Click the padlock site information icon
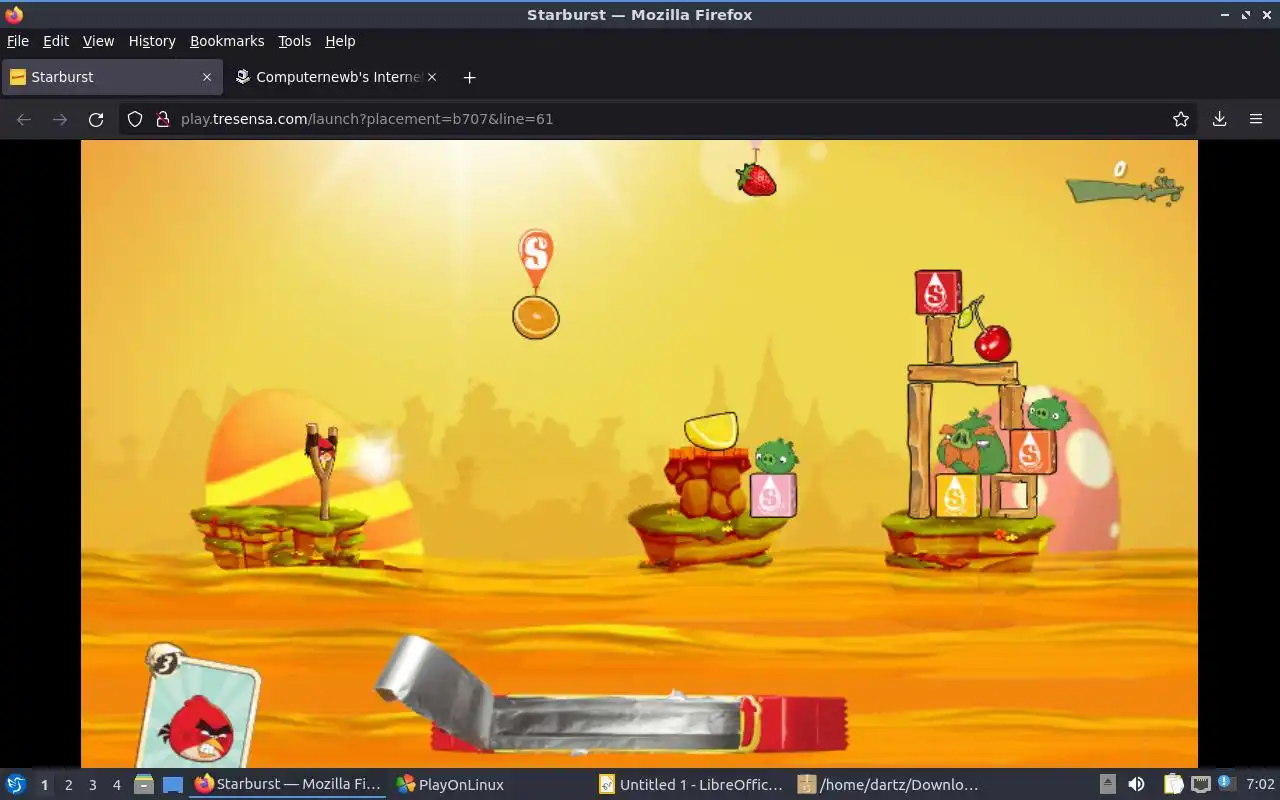Viewport: 1280px width, 800px height. point(163,119)
